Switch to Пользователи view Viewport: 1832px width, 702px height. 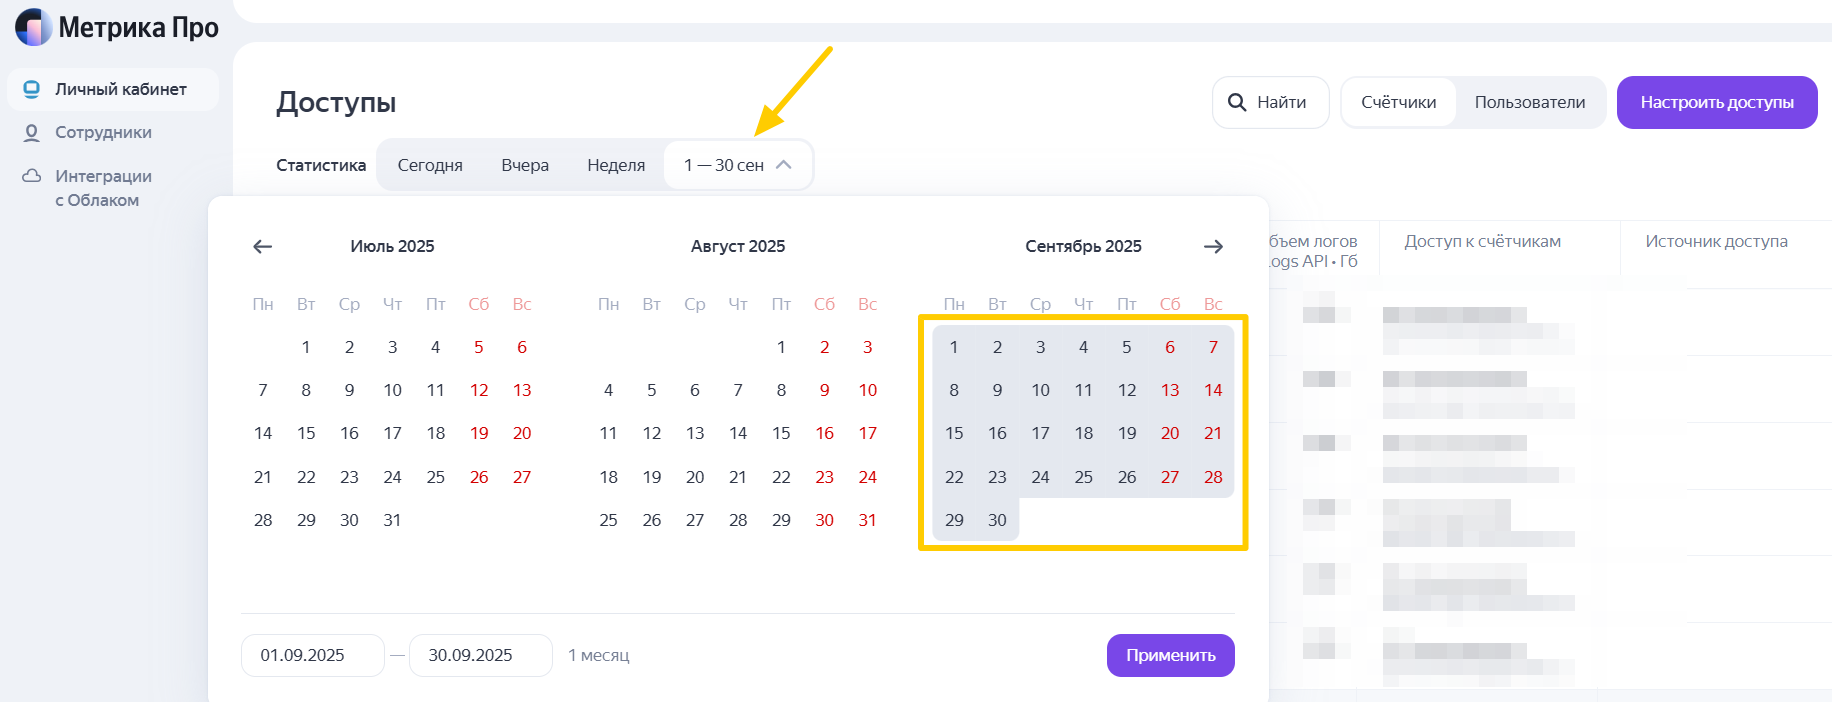tap(1529, 102)
